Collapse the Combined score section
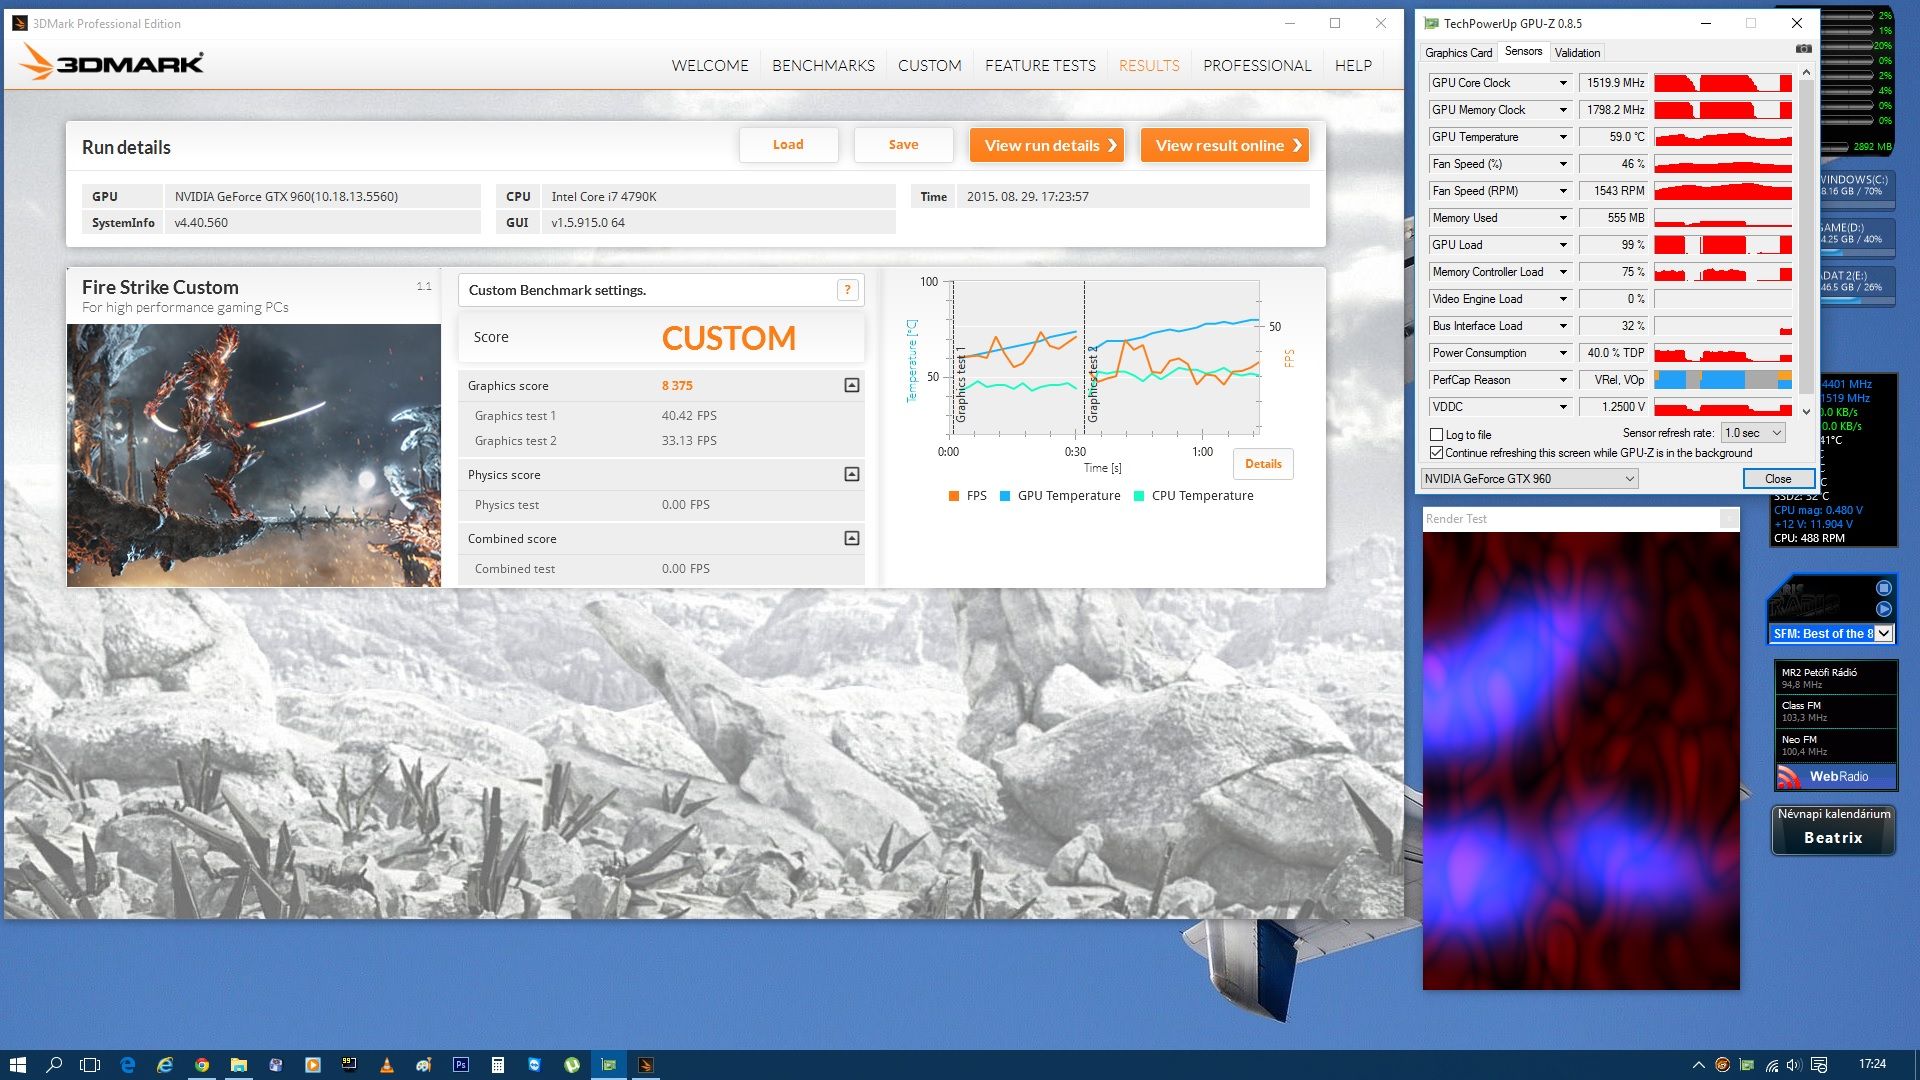 pyautogui.click(x=852, y=538)
